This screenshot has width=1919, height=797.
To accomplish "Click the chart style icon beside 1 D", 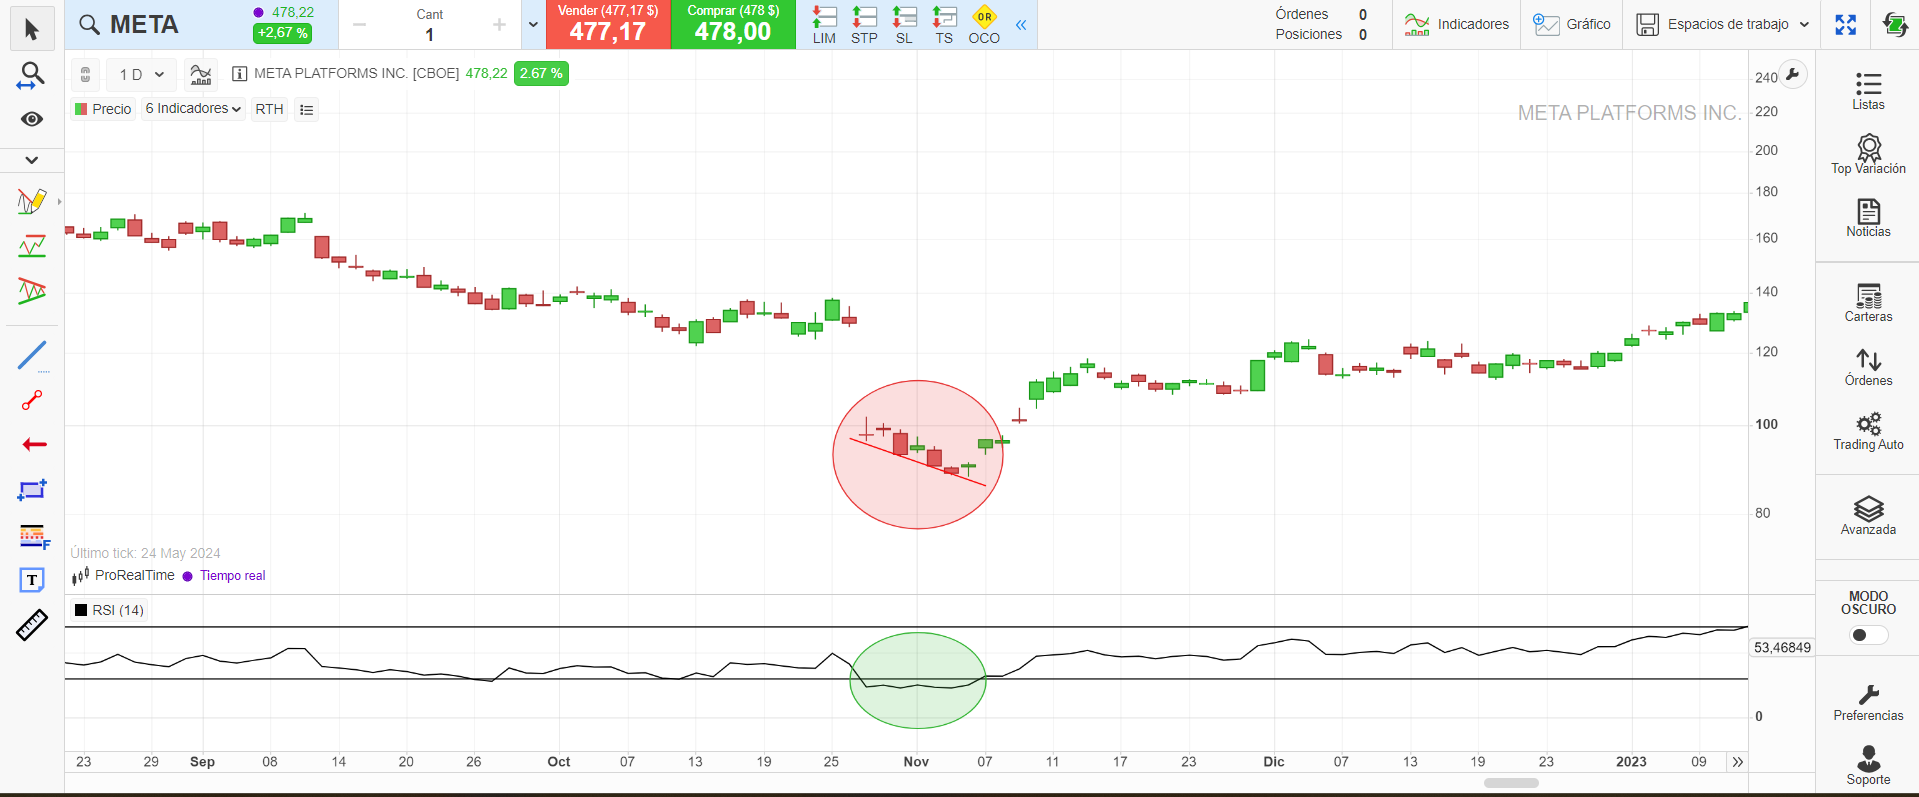I will [x=201, y=74].
